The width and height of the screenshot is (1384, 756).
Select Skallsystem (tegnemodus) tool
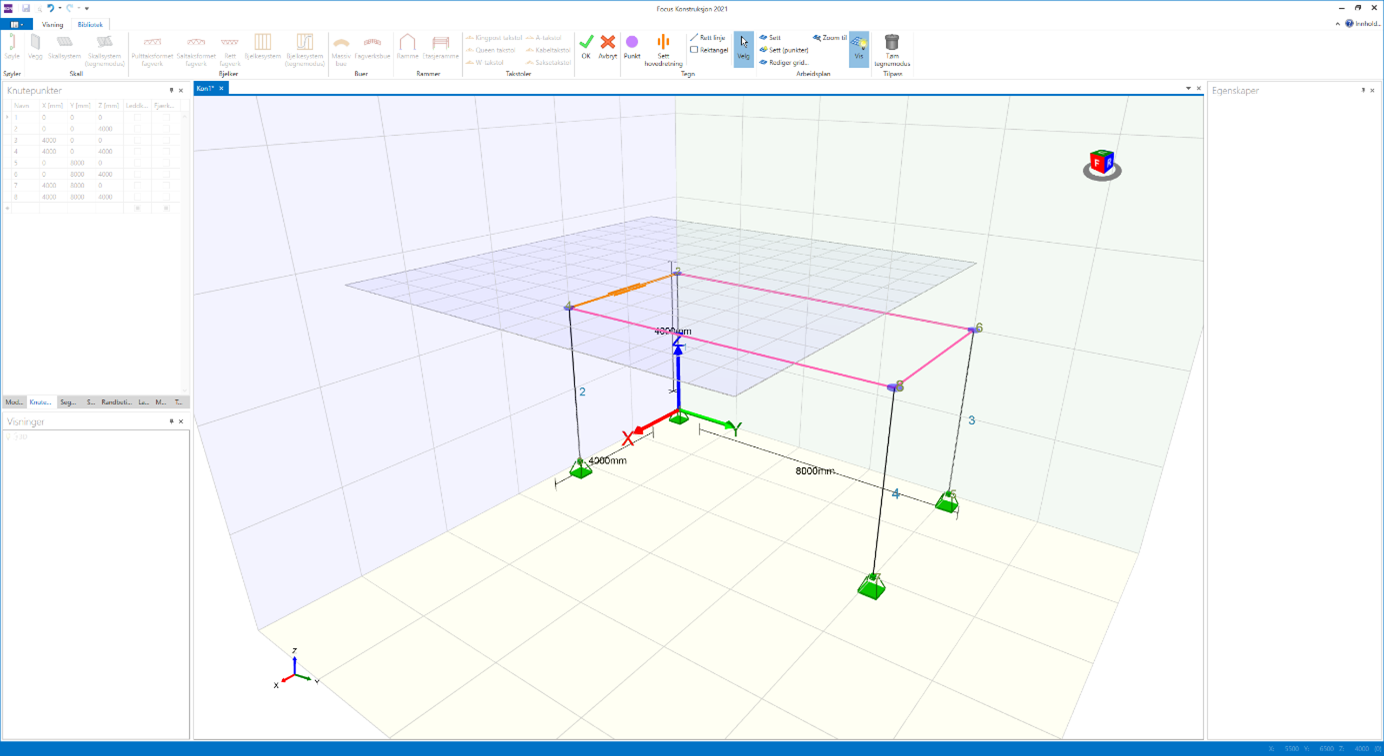point(104,50)
